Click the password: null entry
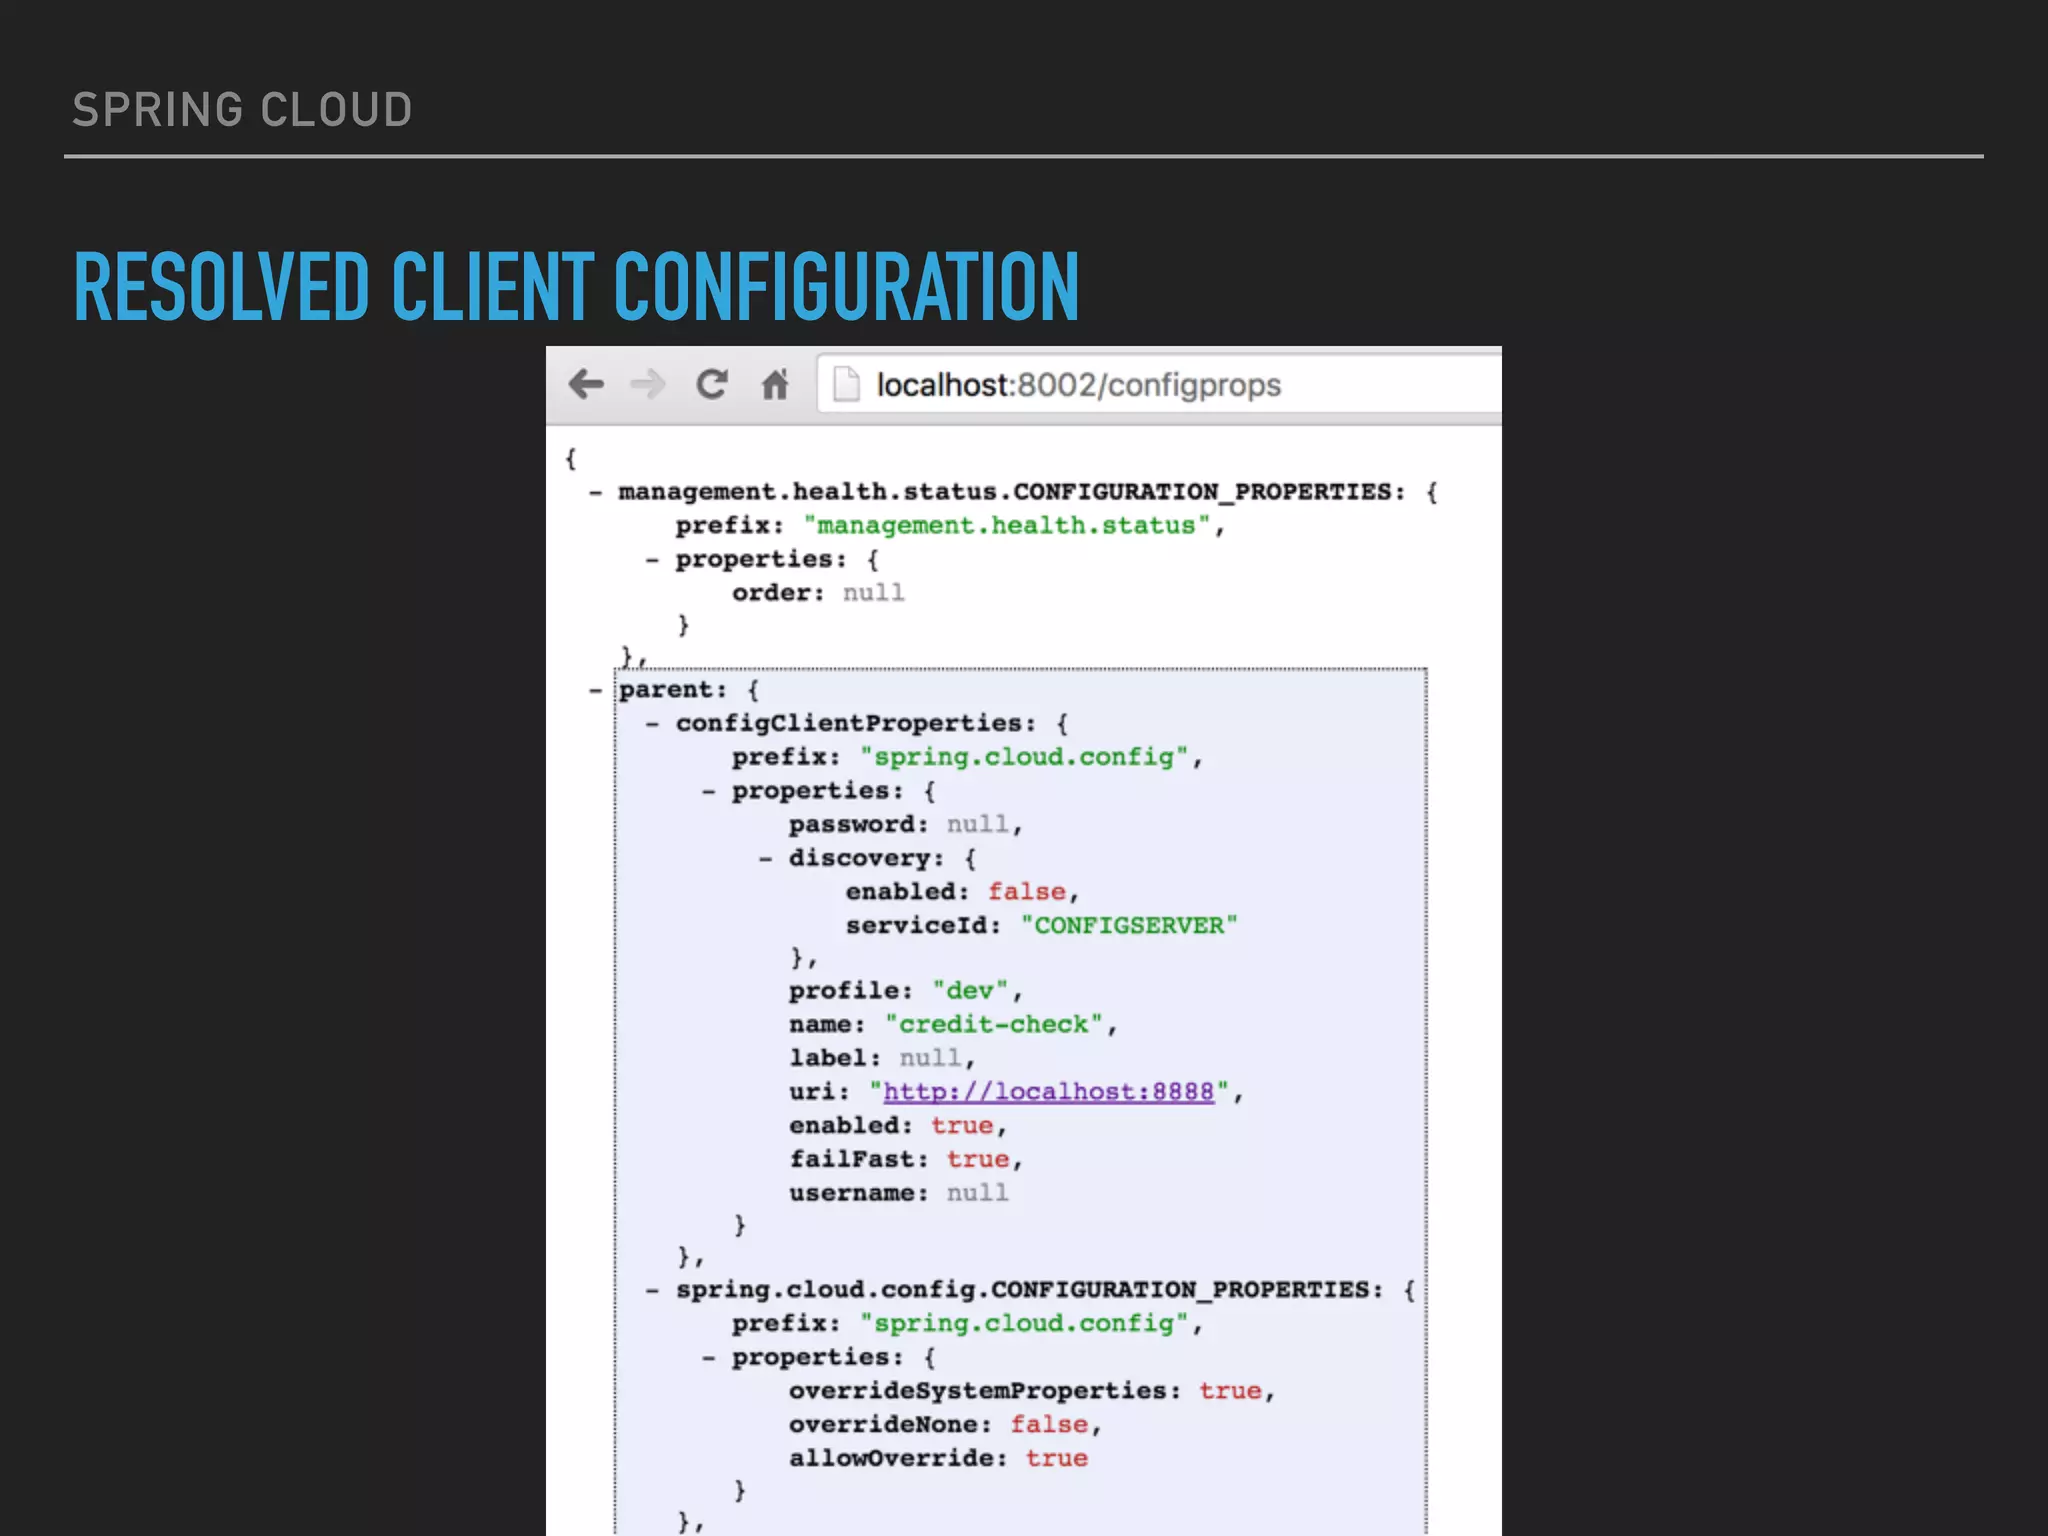The width and height of the screenshot is (2048, 1536). (x=905, y=825)
